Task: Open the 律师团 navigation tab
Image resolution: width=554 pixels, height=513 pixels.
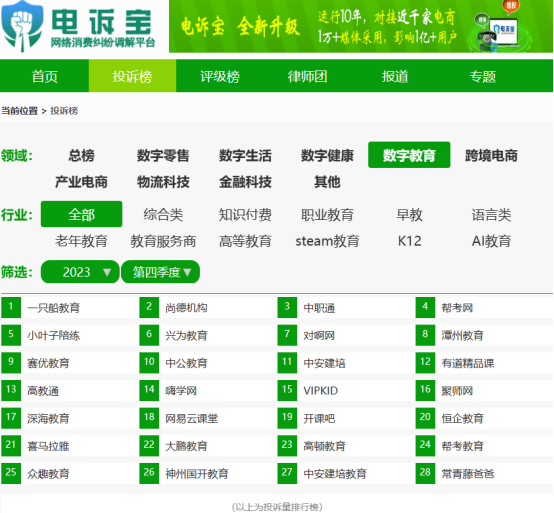Action: (307, 76)
